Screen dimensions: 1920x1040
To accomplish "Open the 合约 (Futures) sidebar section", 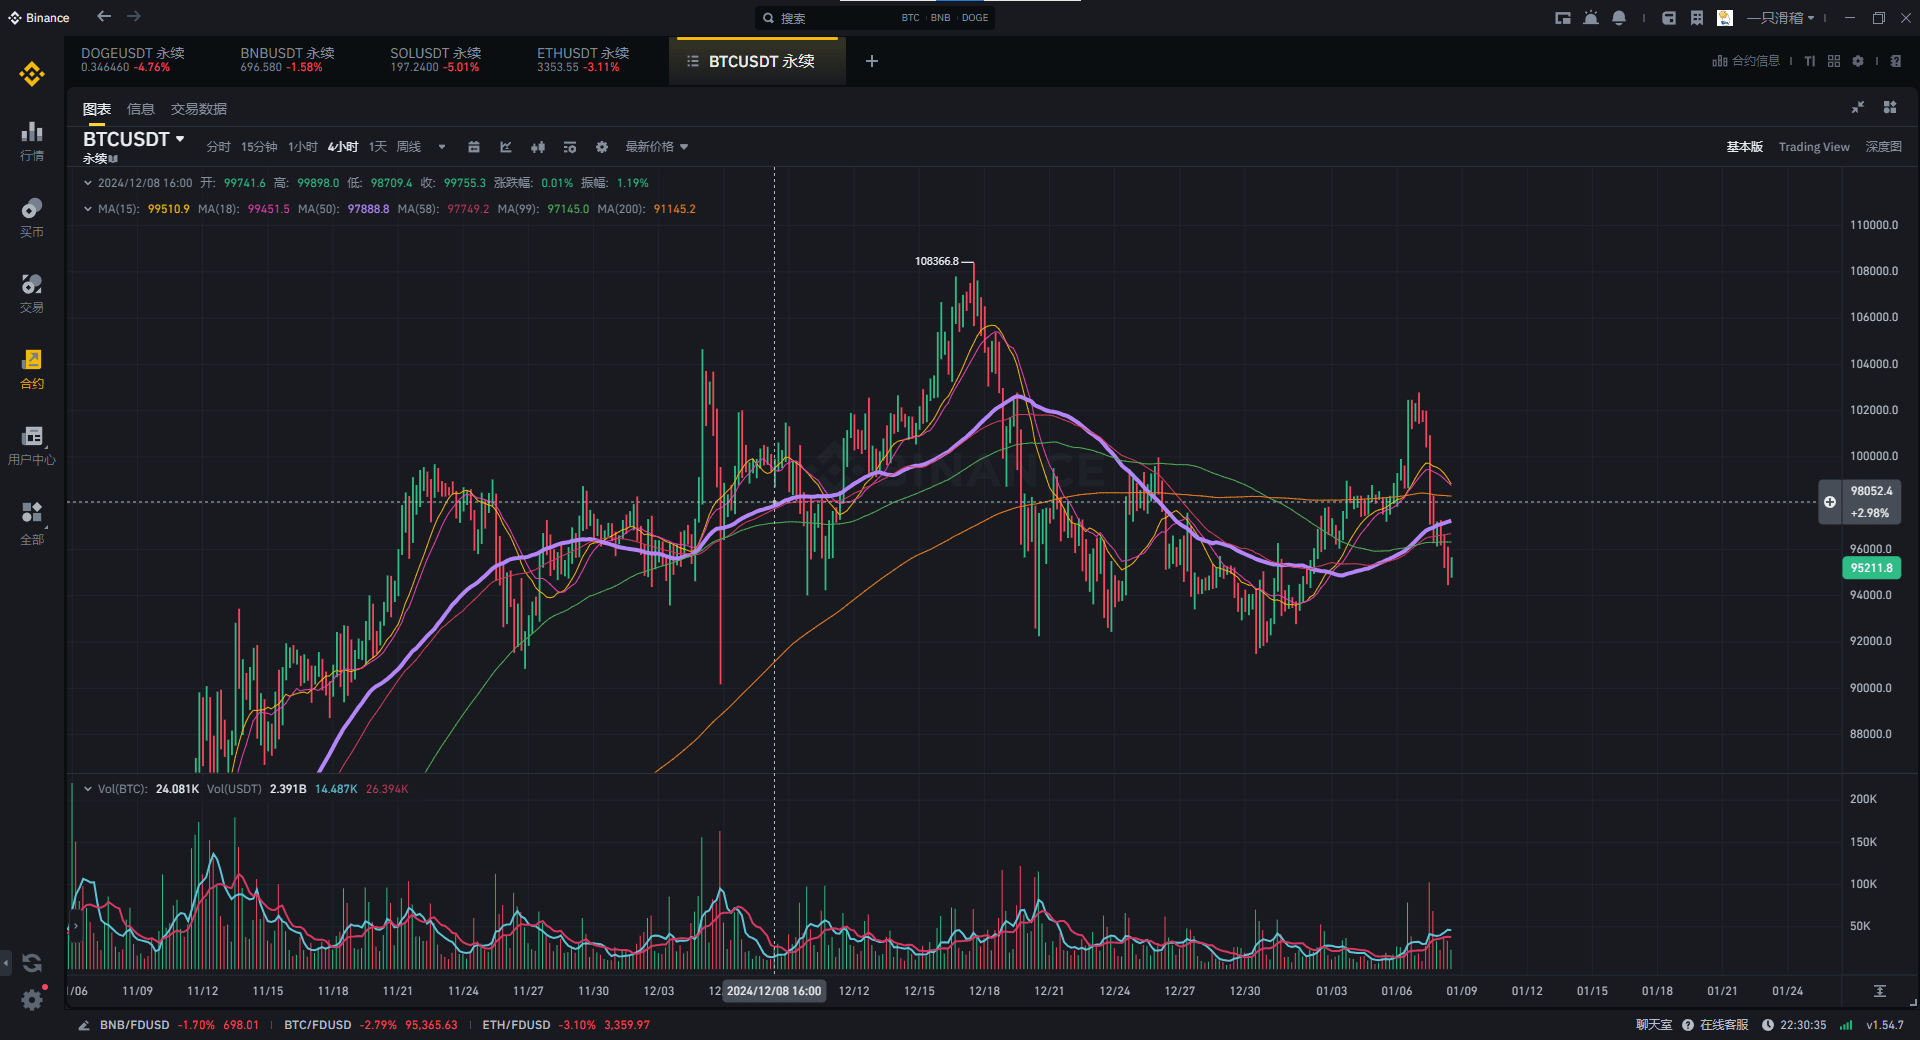I will [x=32, y=368].
